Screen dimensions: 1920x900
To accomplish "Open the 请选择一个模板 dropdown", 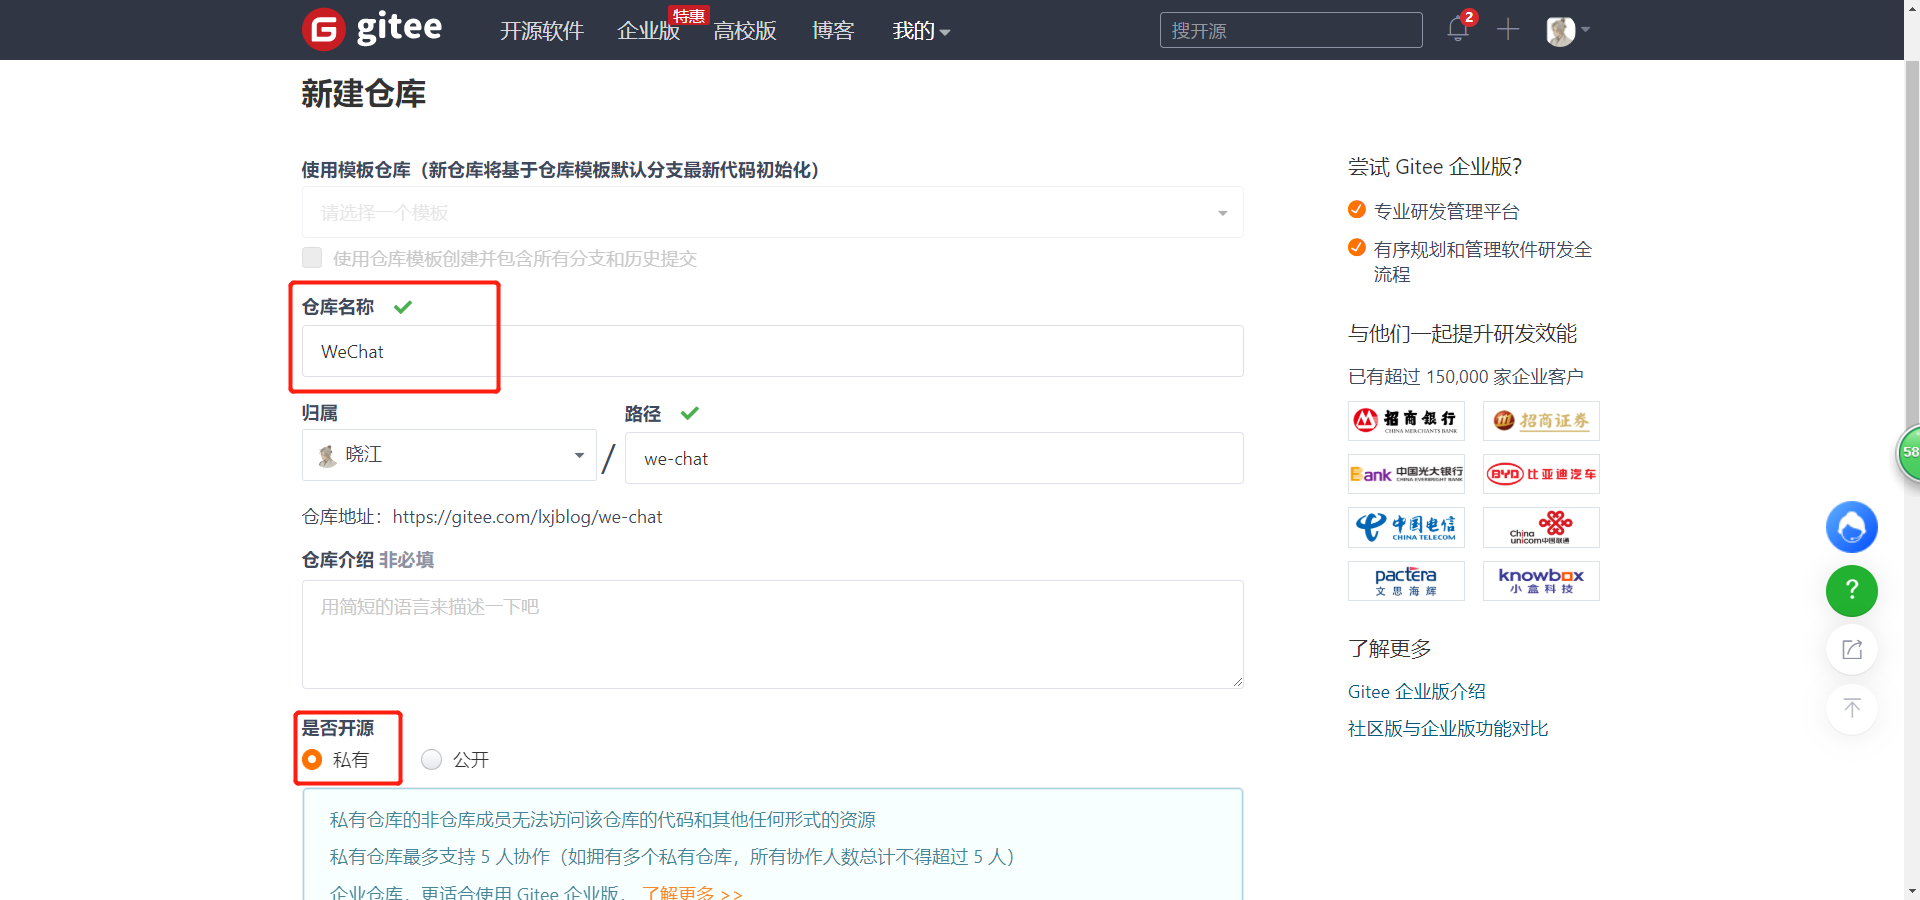I will coord(772,212).
